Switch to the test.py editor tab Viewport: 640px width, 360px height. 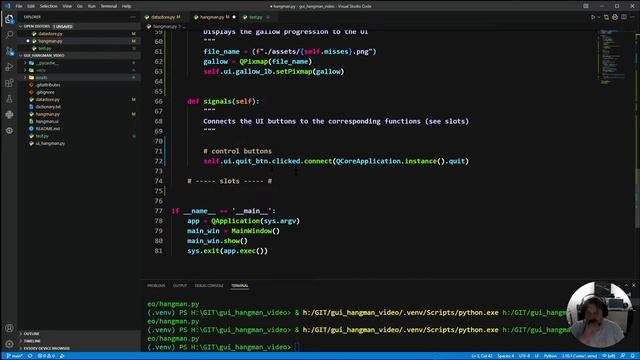pyautogui.click(x=256, y=17)
